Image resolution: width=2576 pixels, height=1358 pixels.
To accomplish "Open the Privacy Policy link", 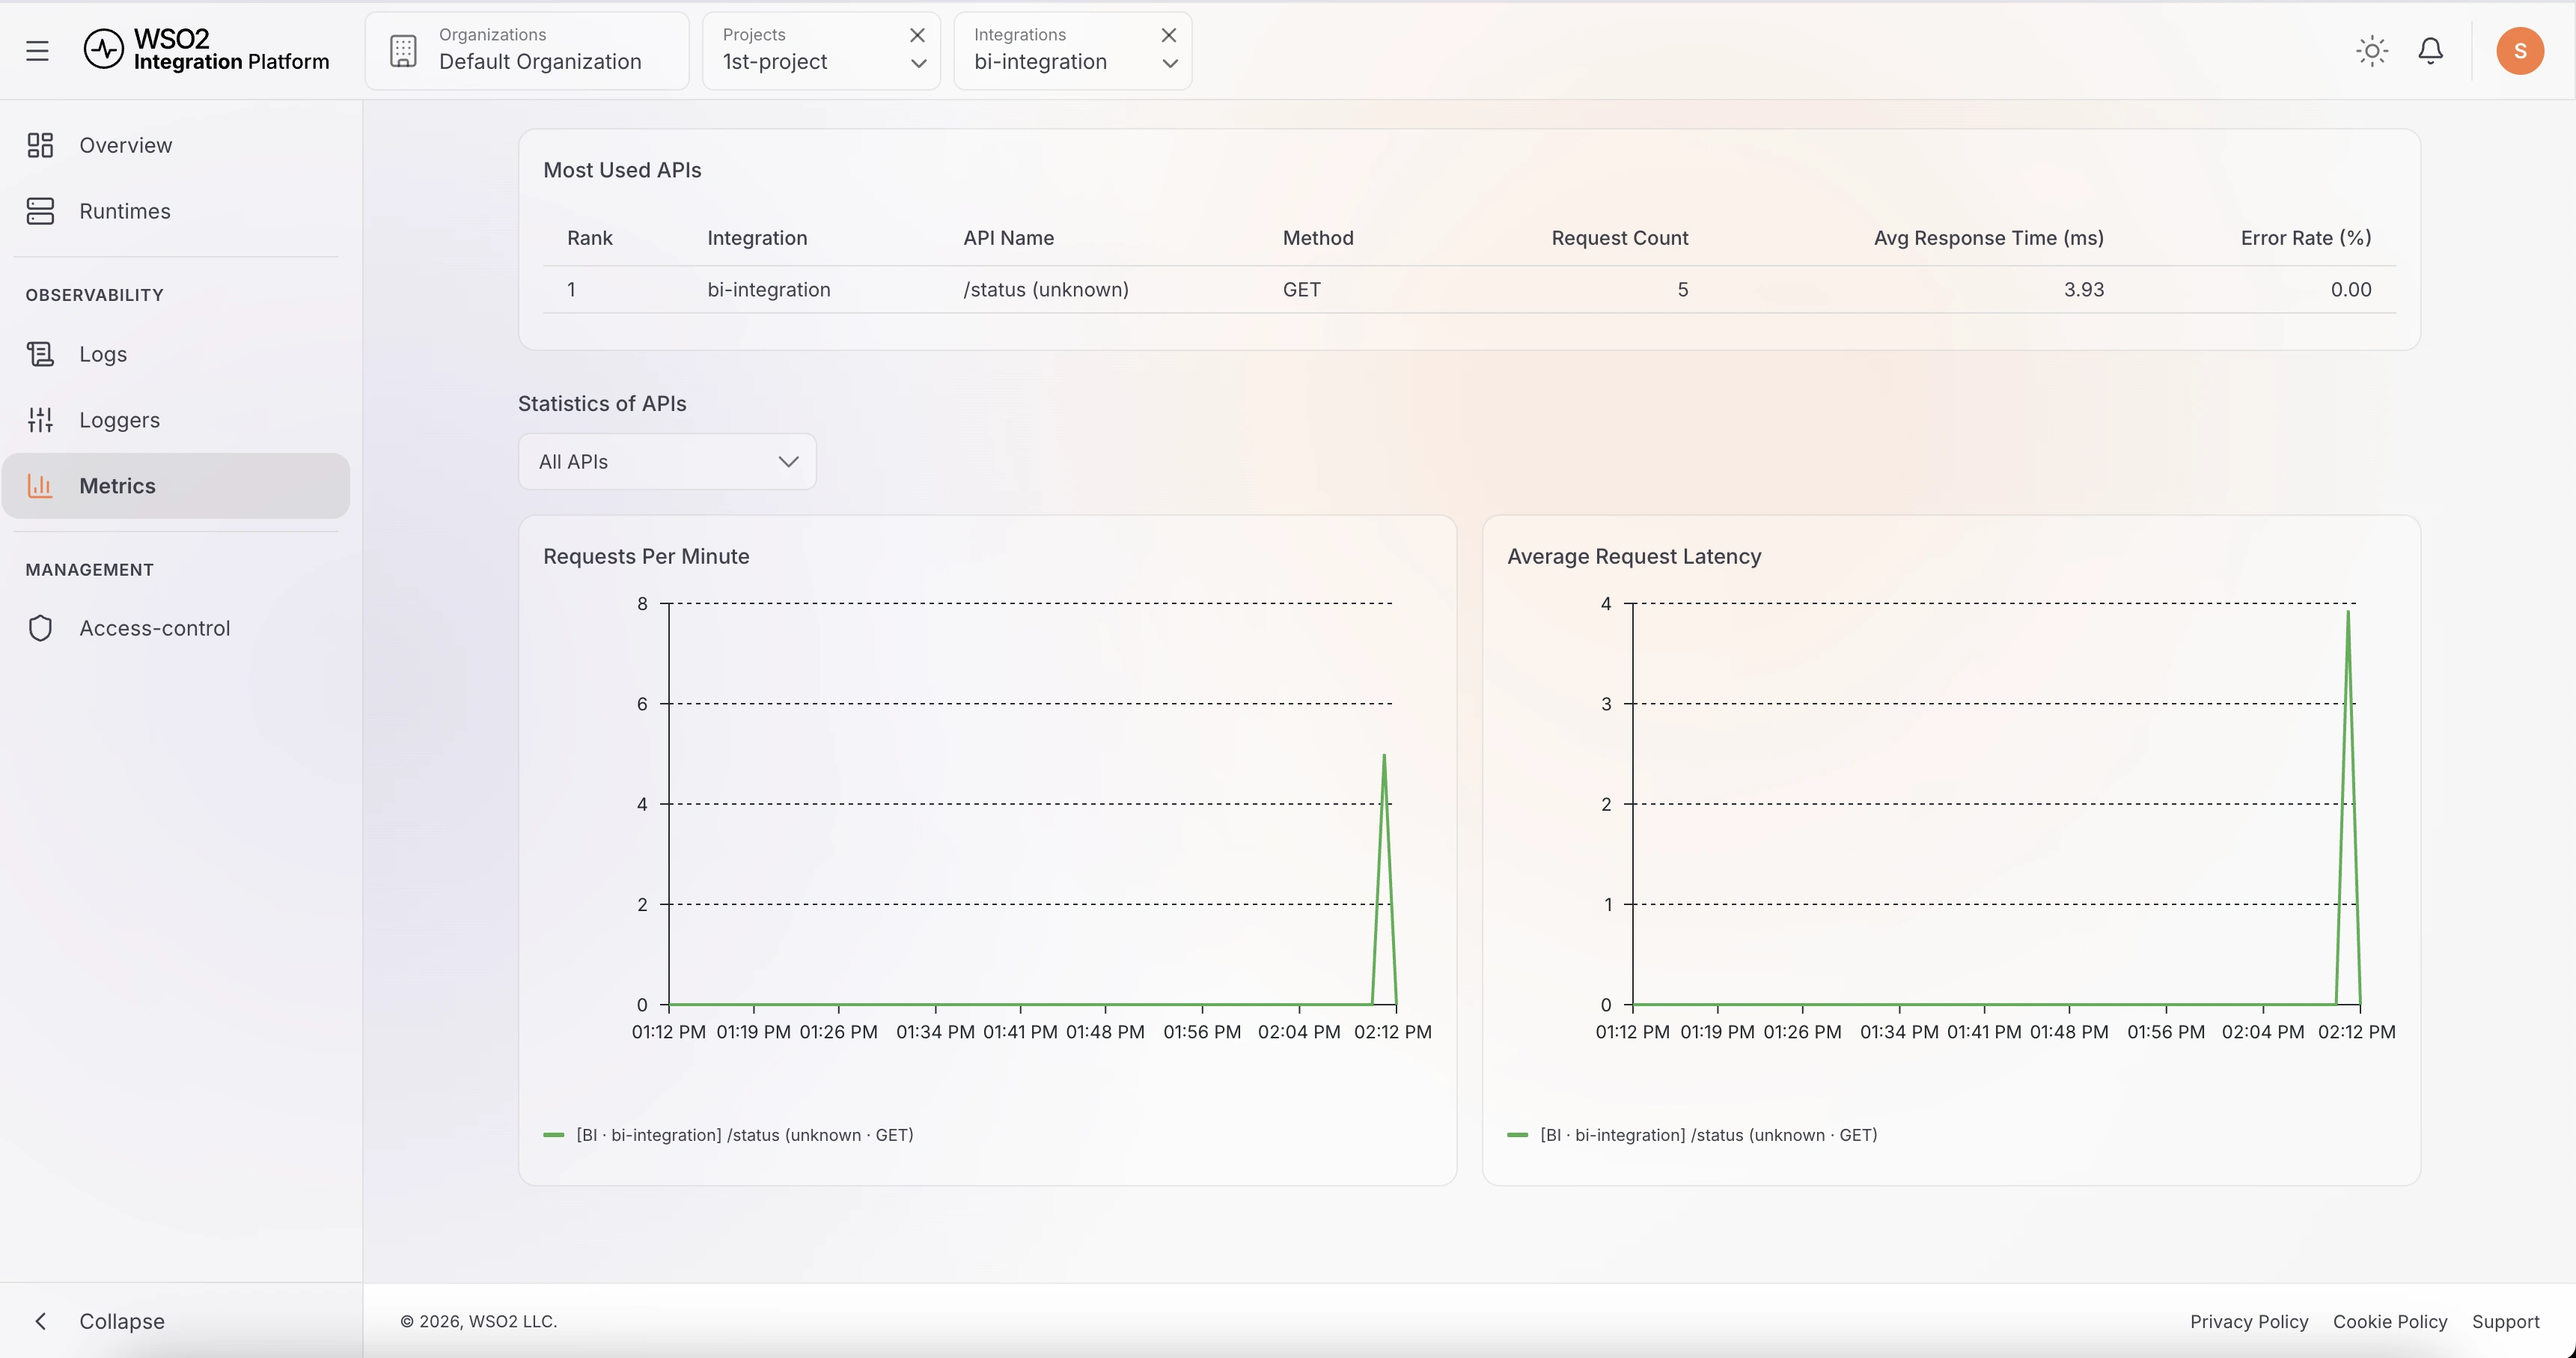I will [x=2248, y=1321].
